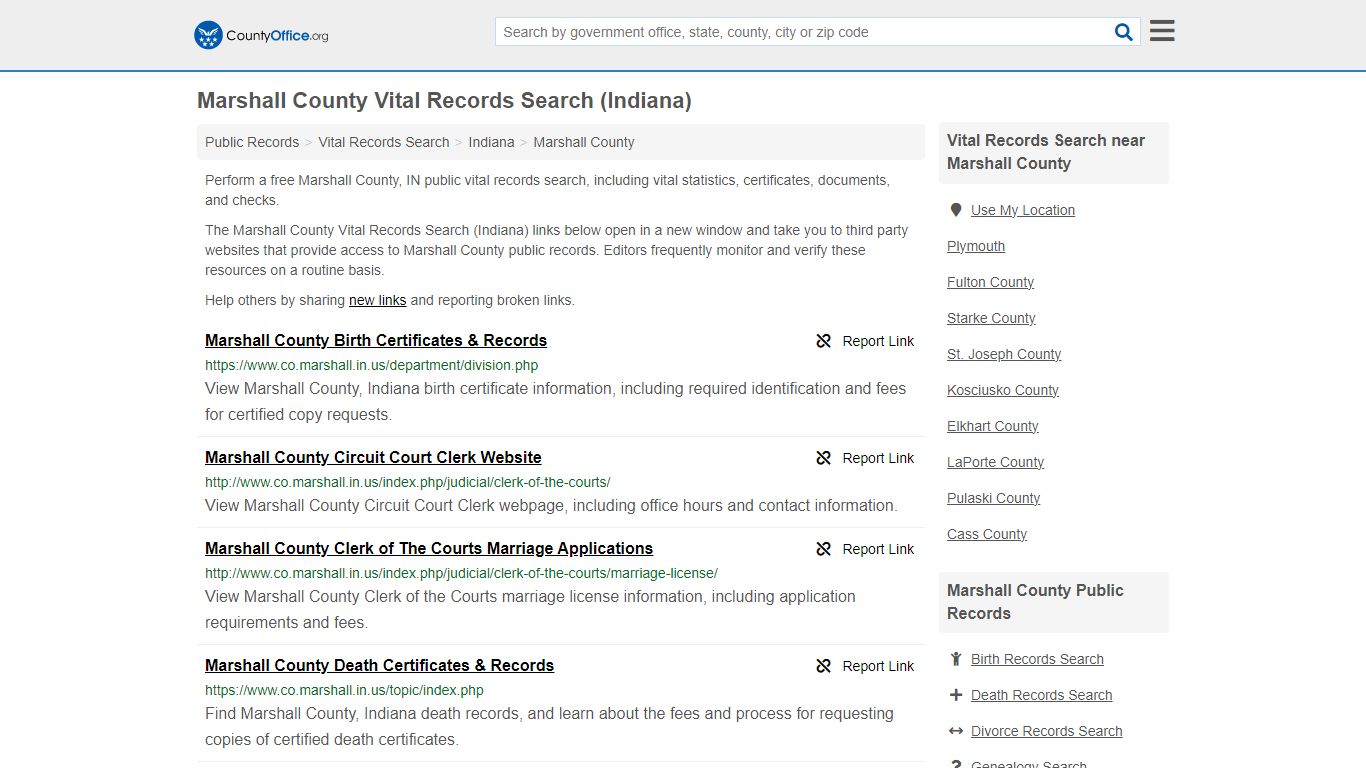Open Marshall County Birth Certificates & Records
The width and height of the screenshot is (1366, 768).
tap(376, 340)
